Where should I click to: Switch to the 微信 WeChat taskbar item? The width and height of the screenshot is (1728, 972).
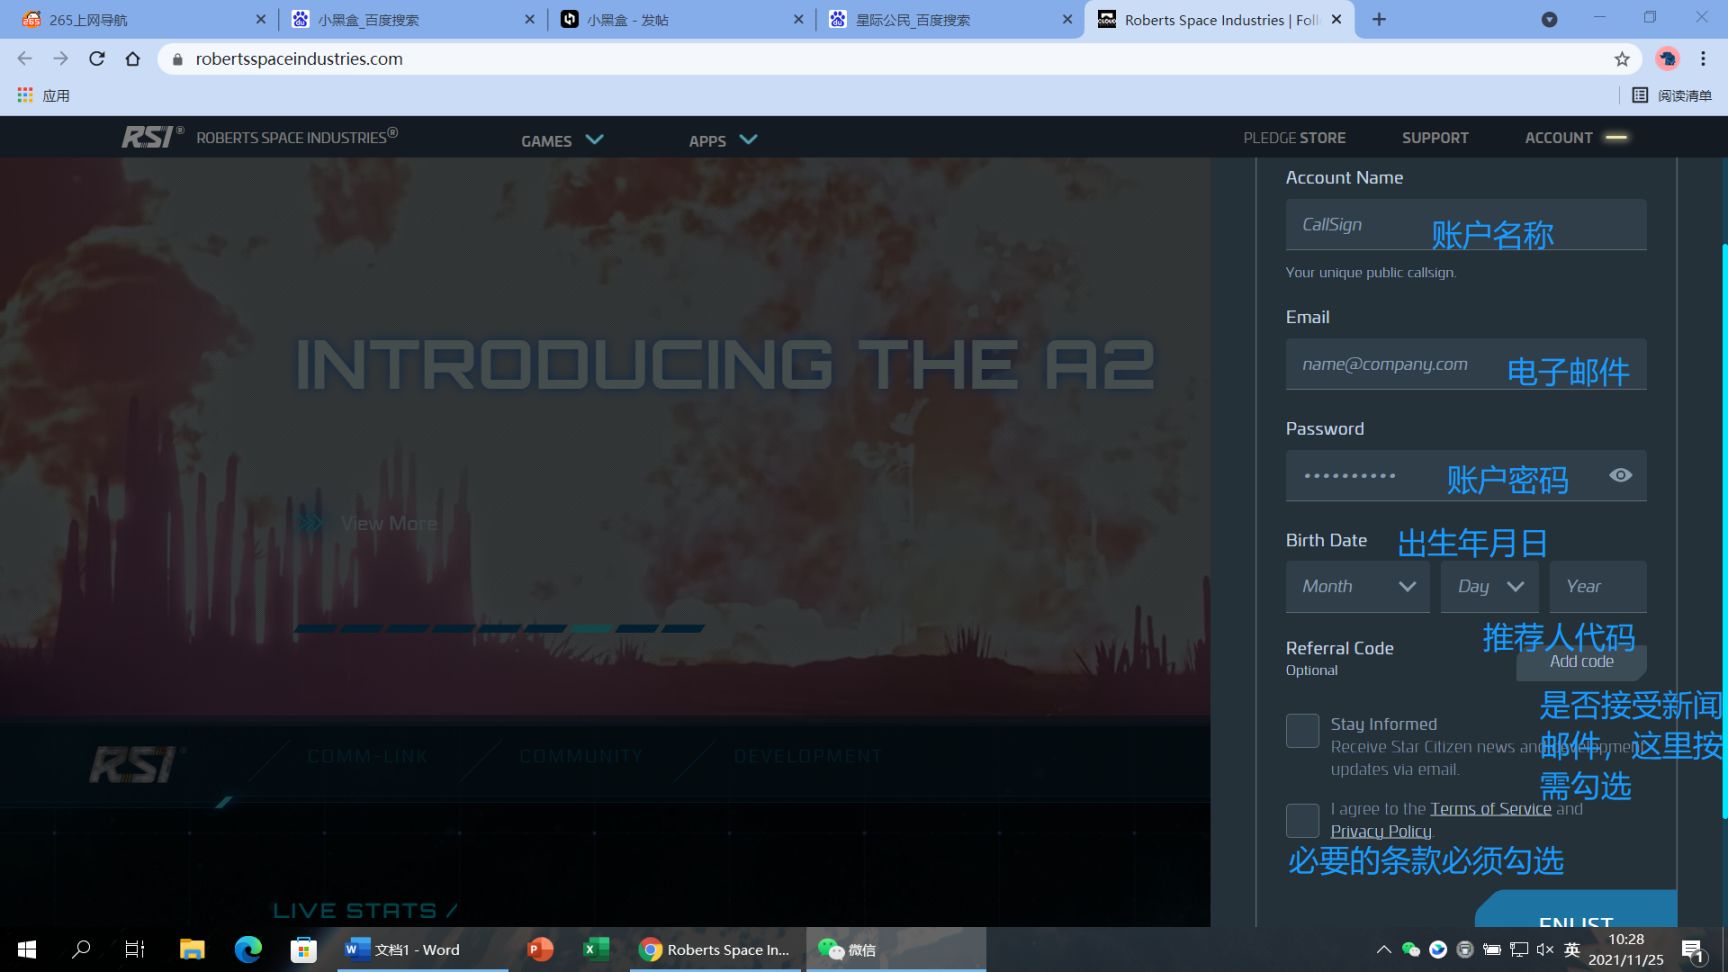(895, 949)
